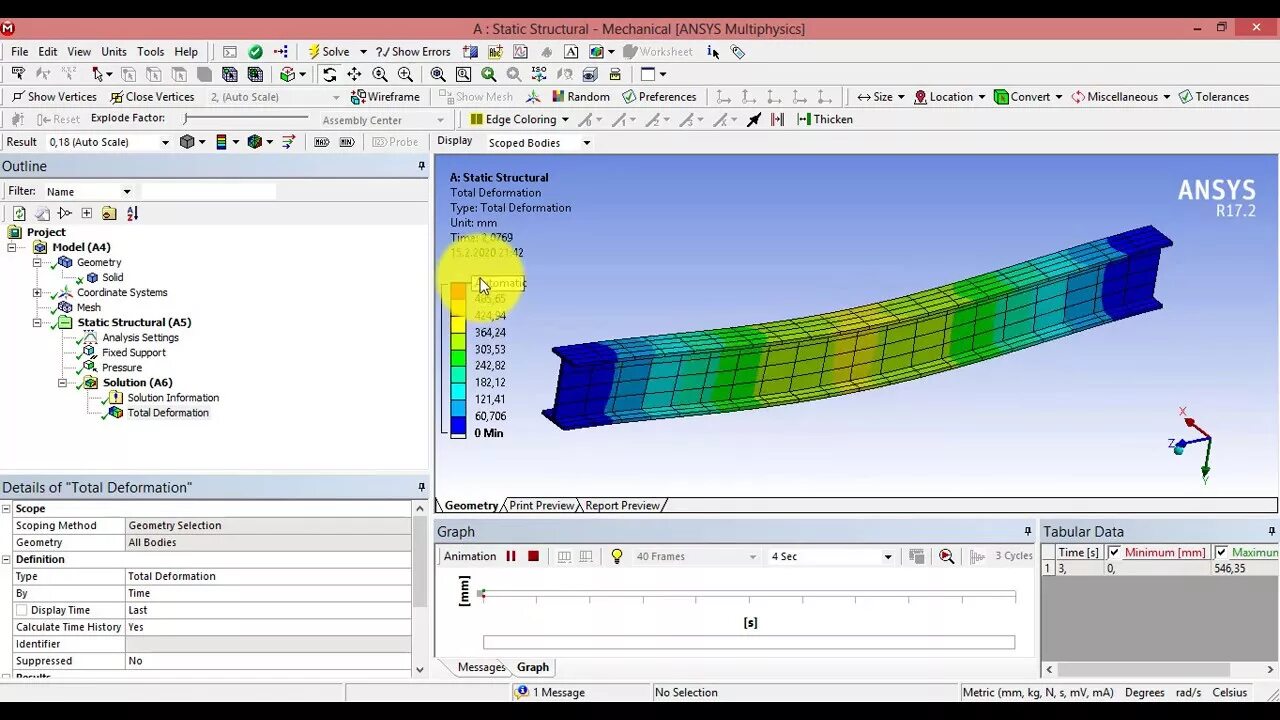Uncheck the Minimum [mm] column checkbox
Screen dimensions: 1280x720
pyautogui.click(x=1114, y=552)
